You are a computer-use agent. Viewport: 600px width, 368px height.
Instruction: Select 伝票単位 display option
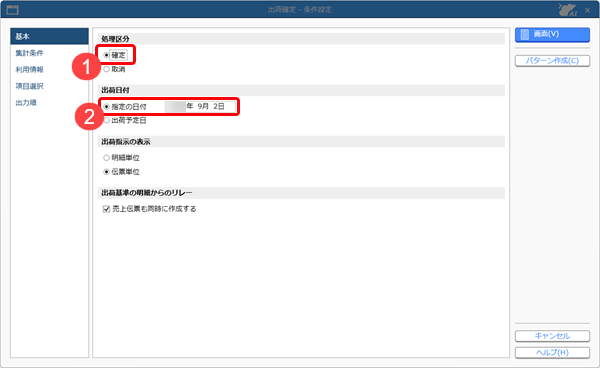click(x=106, y=172)
